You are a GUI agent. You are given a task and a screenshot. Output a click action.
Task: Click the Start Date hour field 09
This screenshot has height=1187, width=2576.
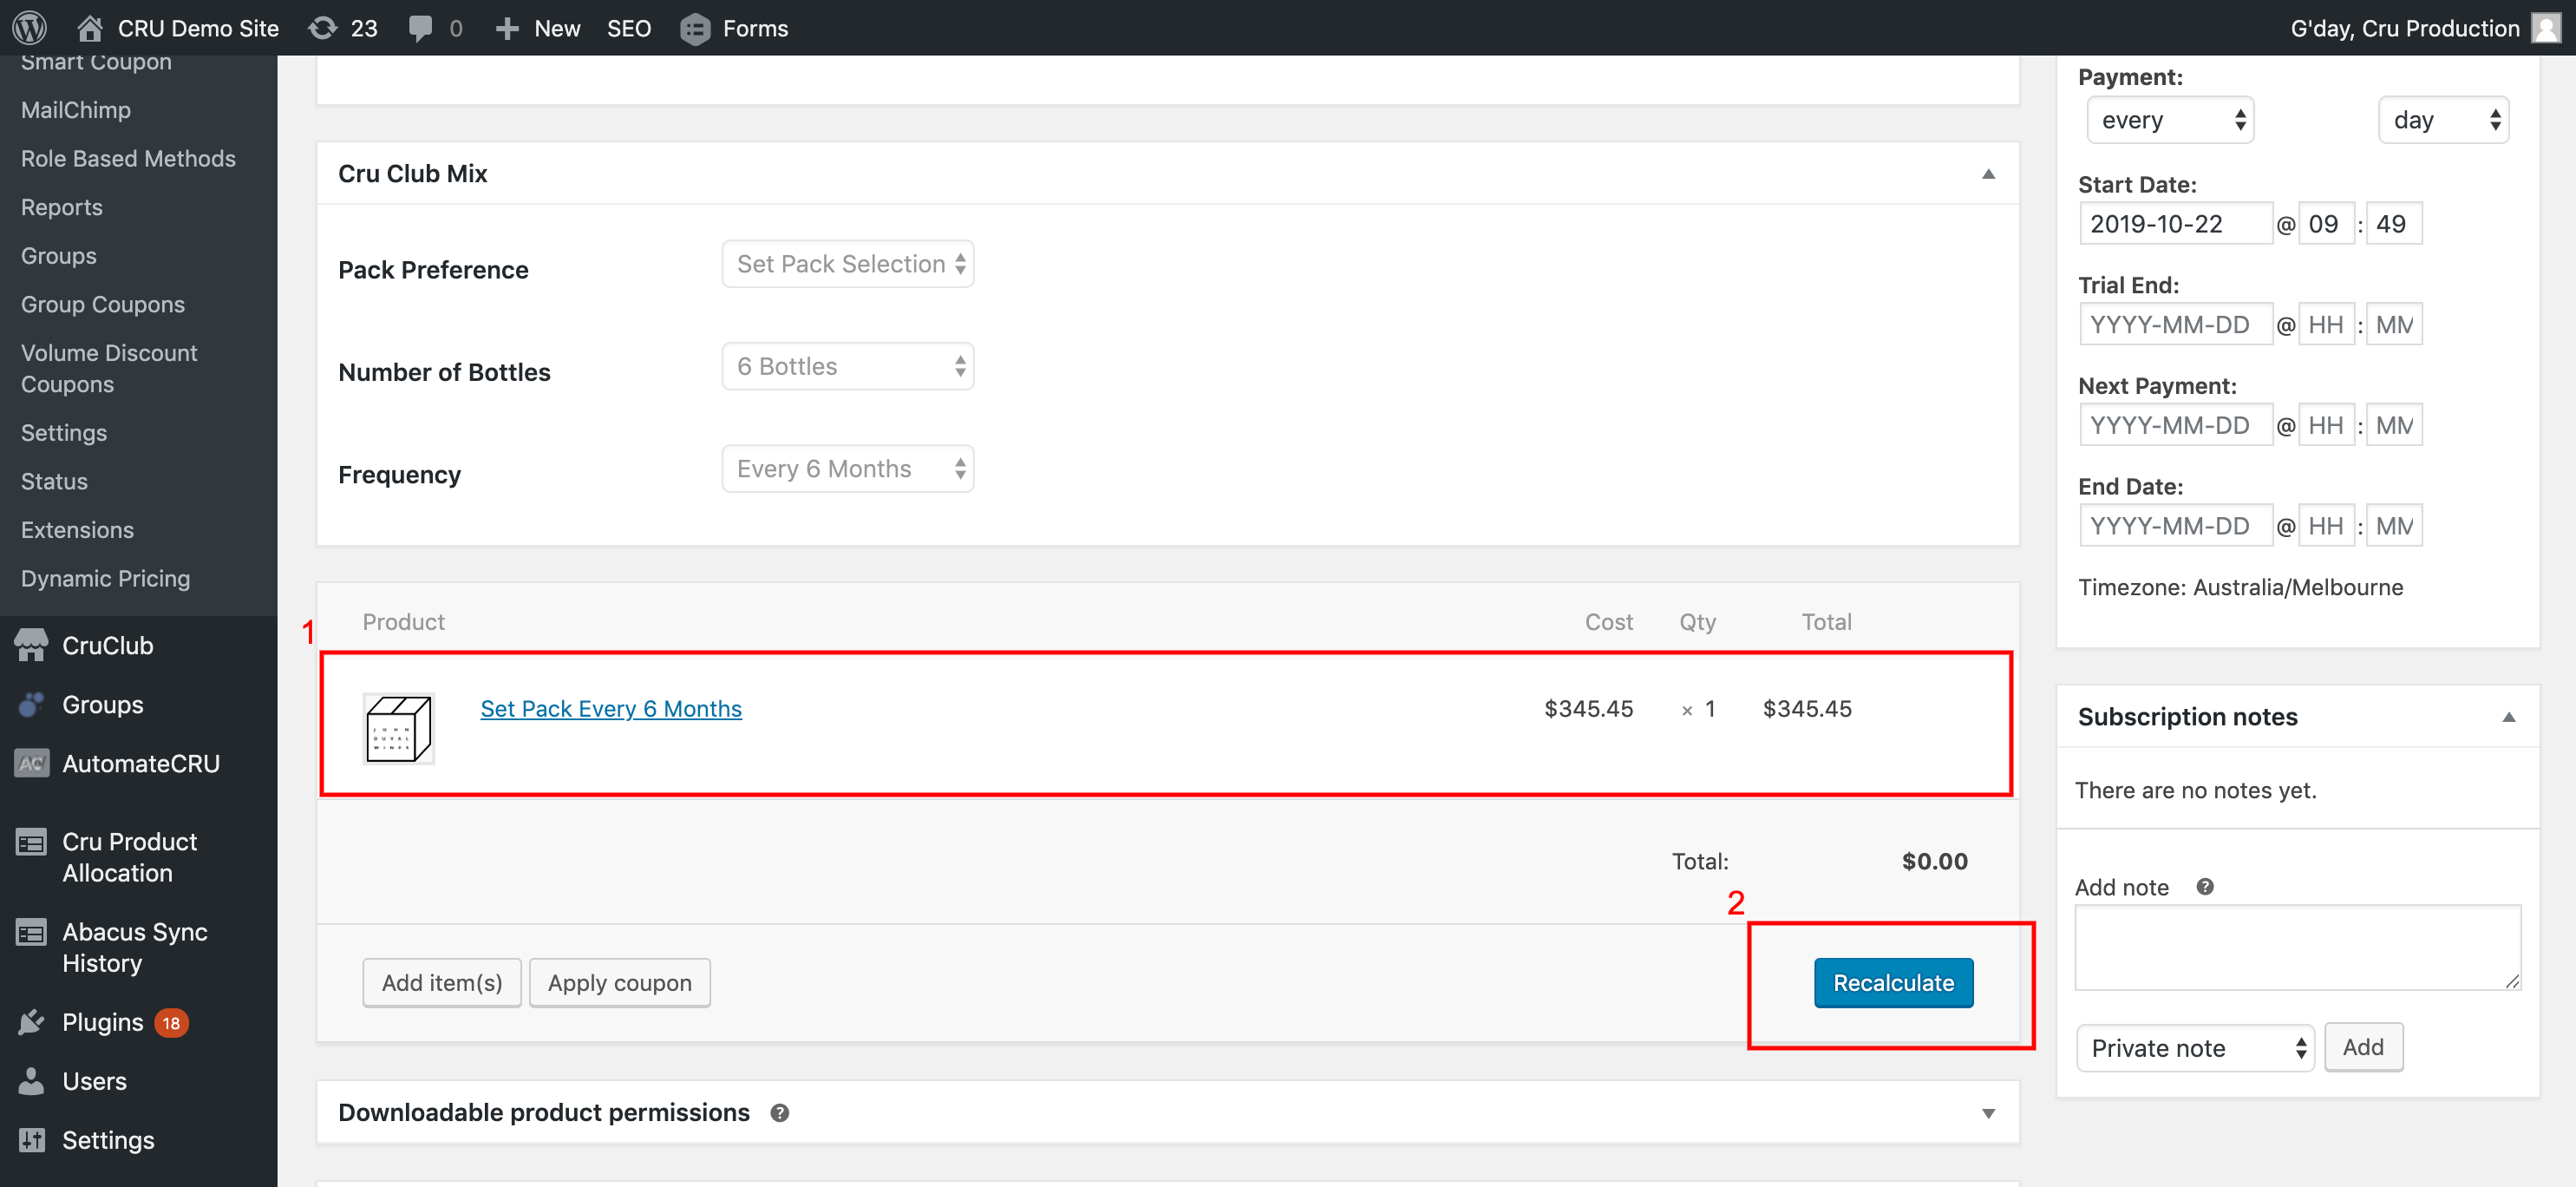(2326, 224)
